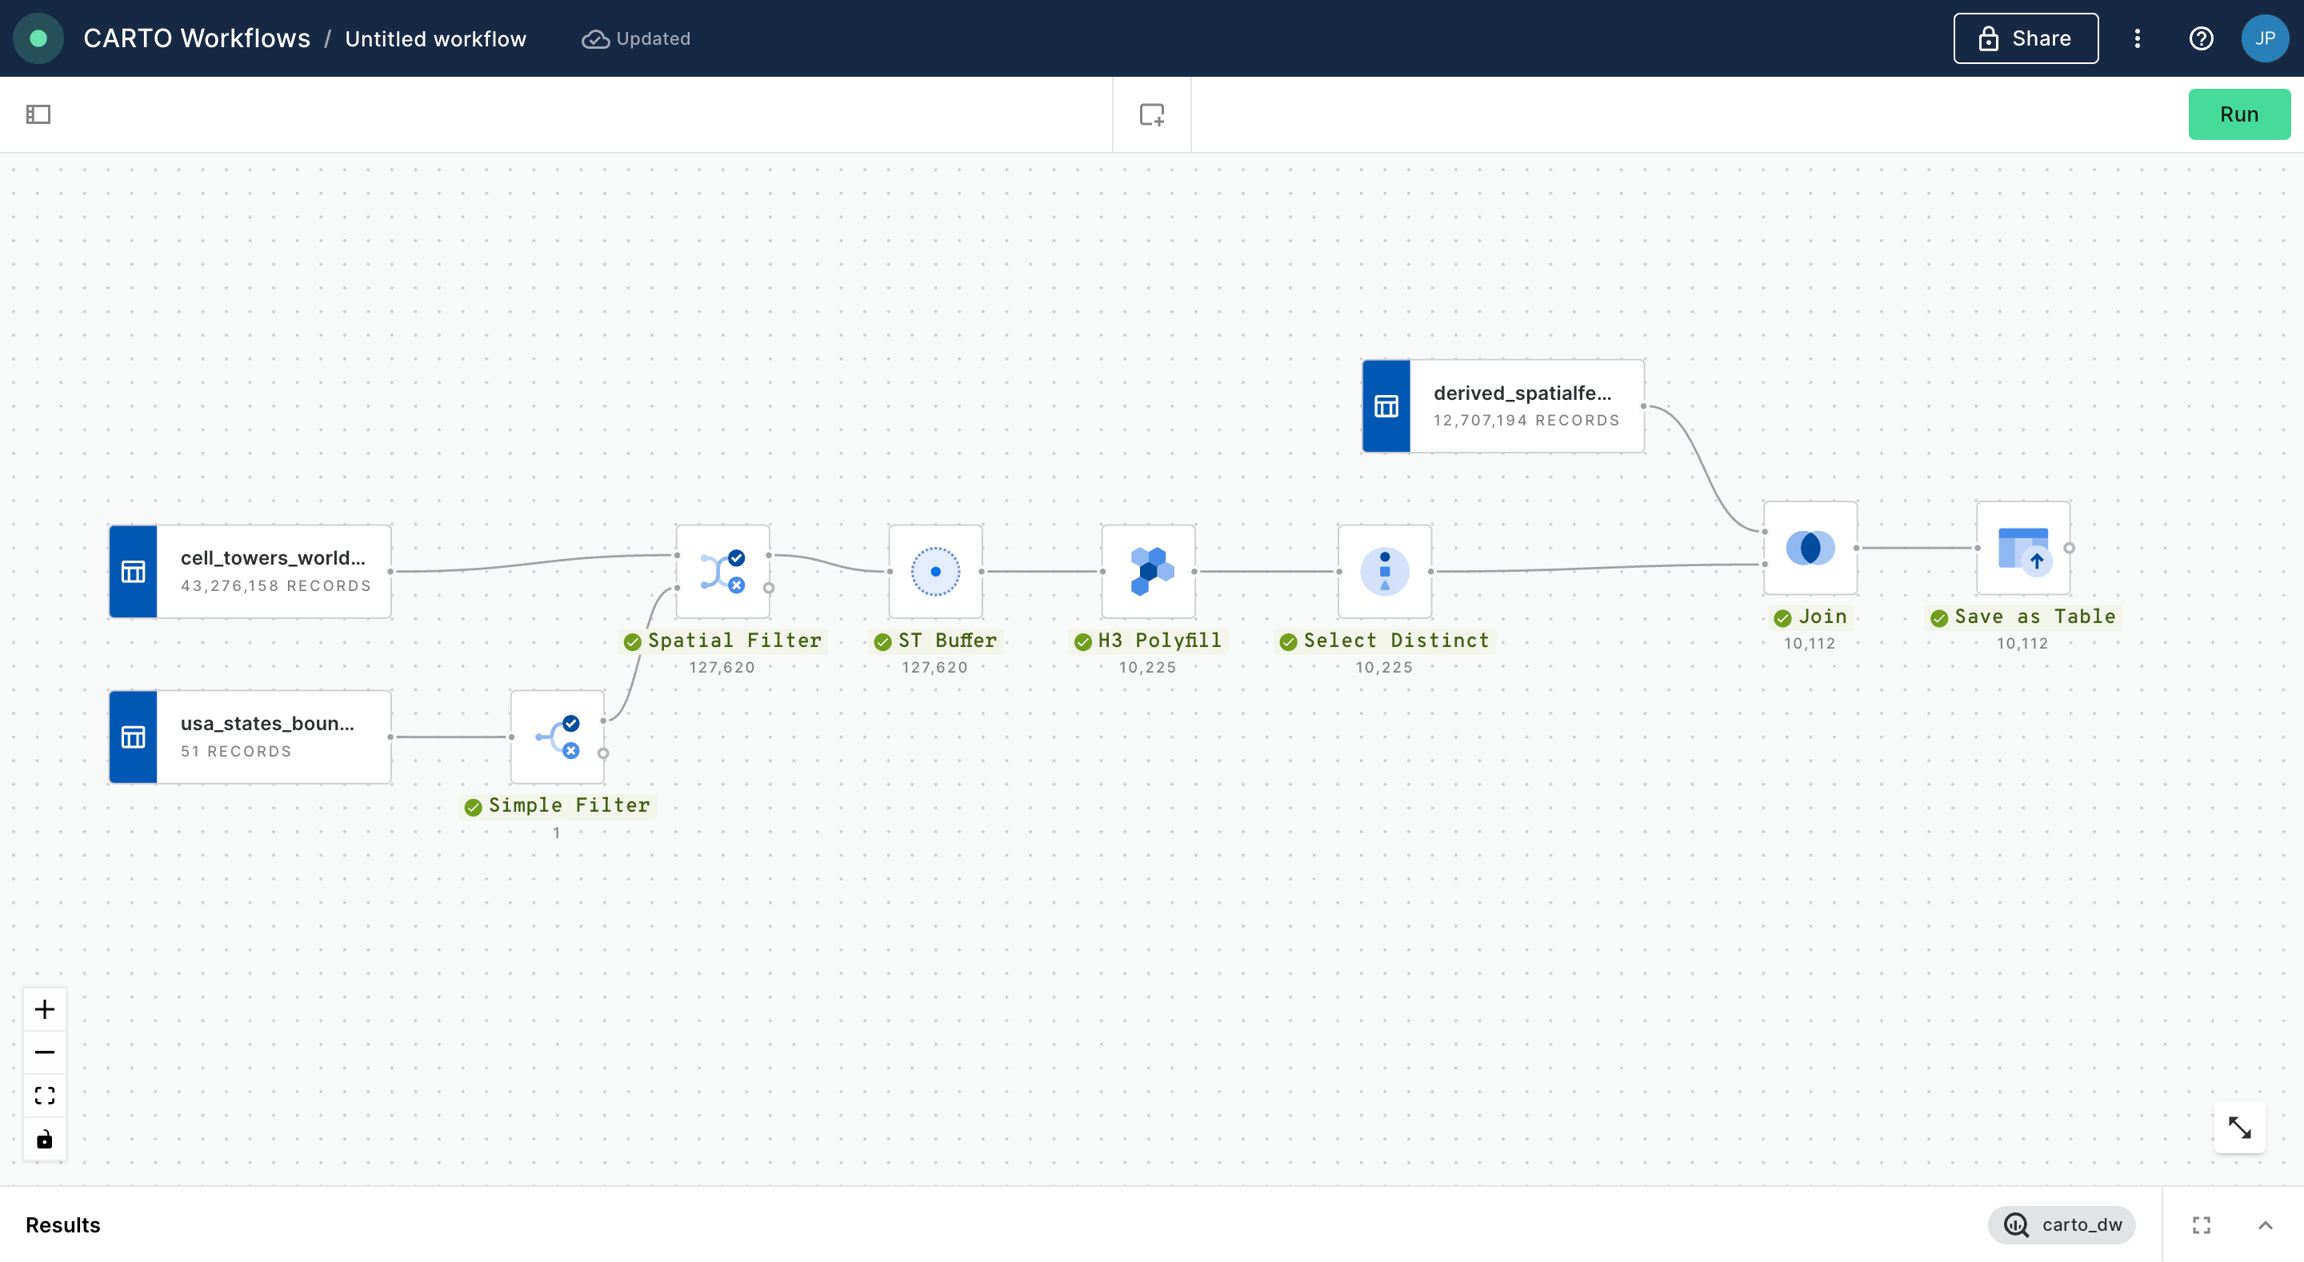The image size is (2304, 1262).
Task: Select the Spatial Filter node
Action: click(x=722, y=571)
